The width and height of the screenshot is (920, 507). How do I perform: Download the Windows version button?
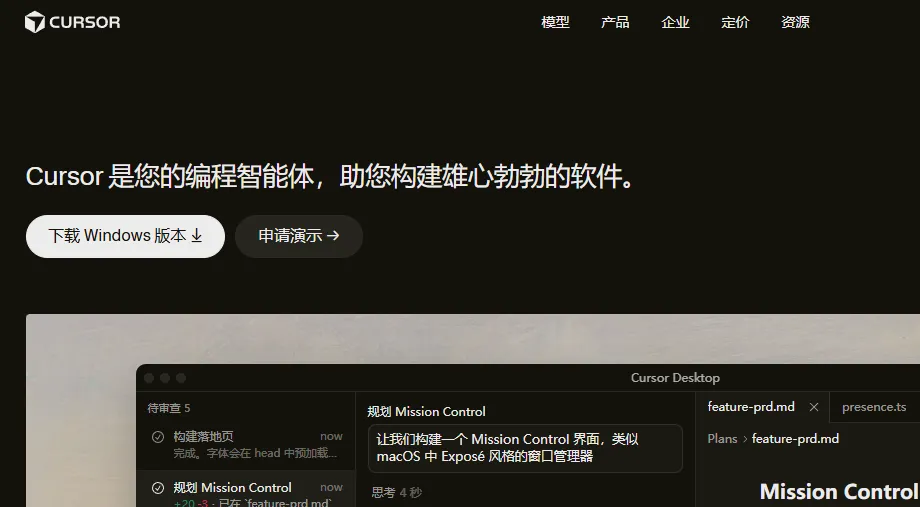(x=126, y=236)
